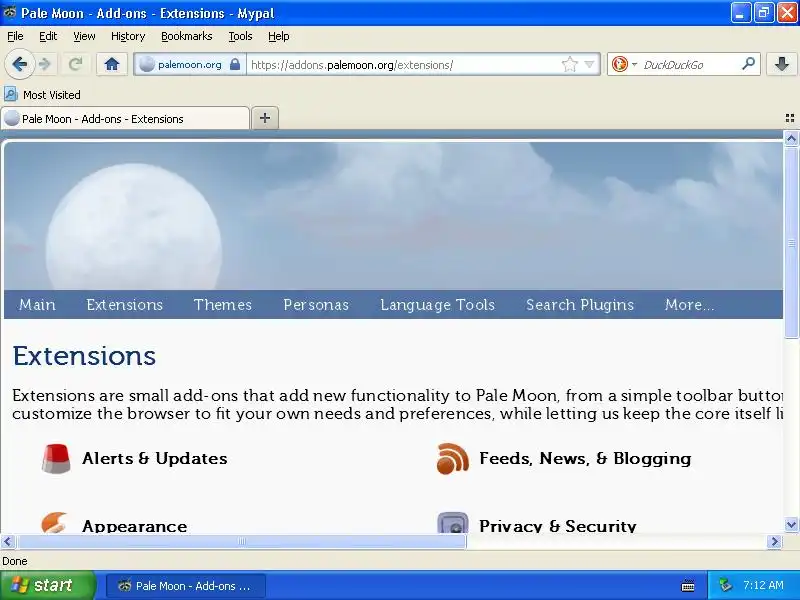
Task: Open the Privacy & Security category
Action: [x=558, y=526]
